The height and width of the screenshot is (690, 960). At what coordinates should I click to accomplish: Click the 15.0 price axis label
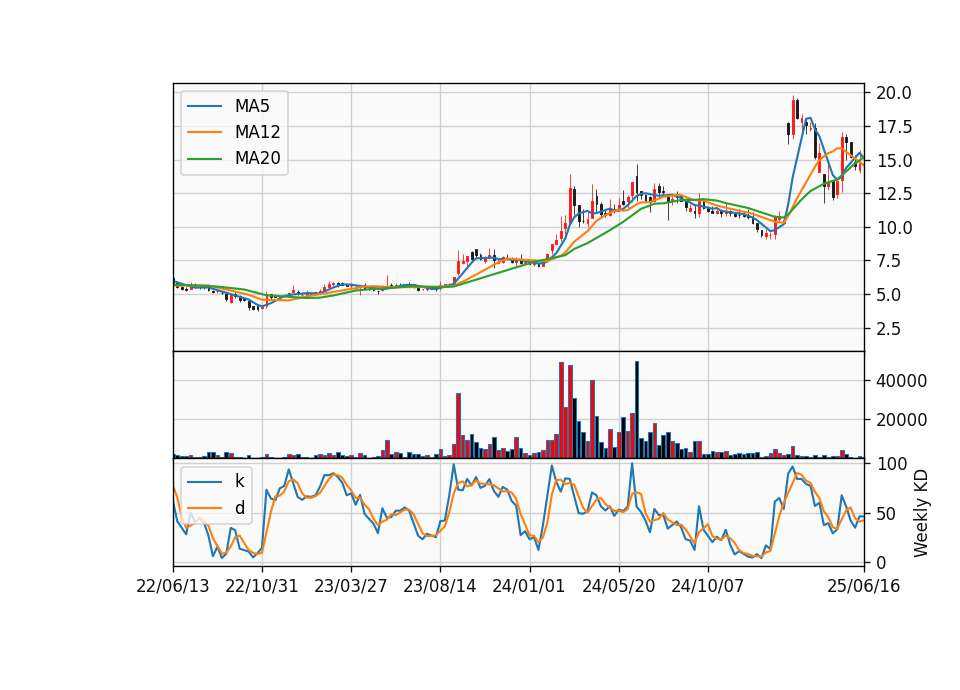pos(894,161)
